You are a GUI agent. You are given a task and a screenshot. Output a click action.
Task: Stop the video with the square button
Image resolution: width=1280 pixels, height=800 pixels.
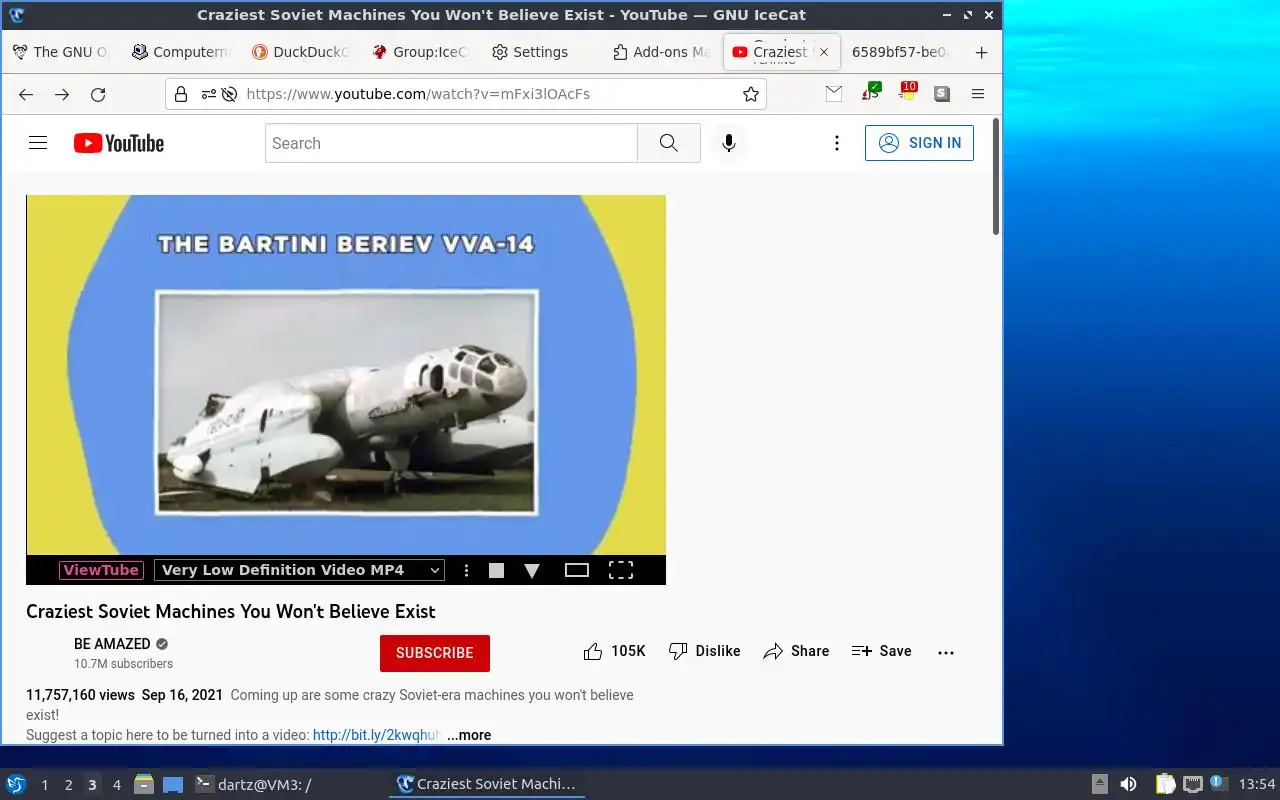496,570
